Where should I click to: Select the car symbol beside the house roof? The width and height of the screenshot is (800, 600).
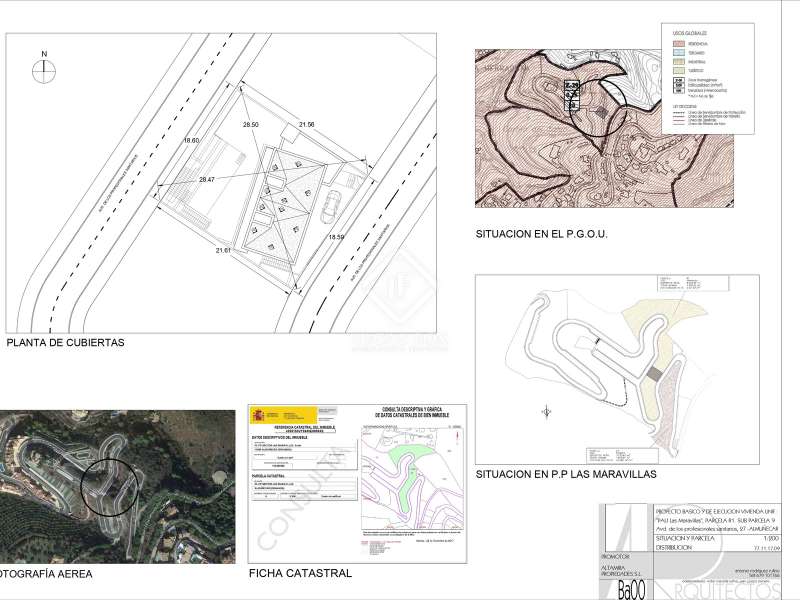[334, 200]
